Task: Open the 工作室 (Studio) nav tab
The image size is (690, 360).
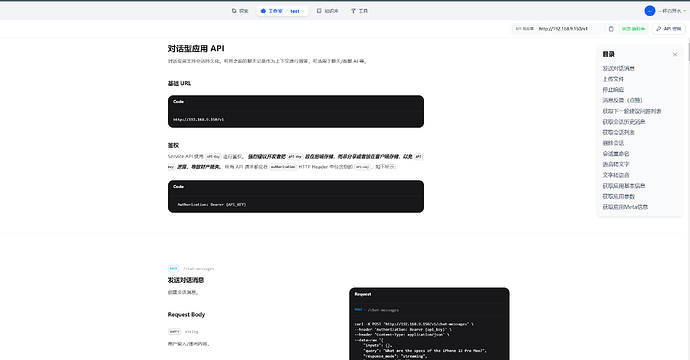Action: point(272,11)
